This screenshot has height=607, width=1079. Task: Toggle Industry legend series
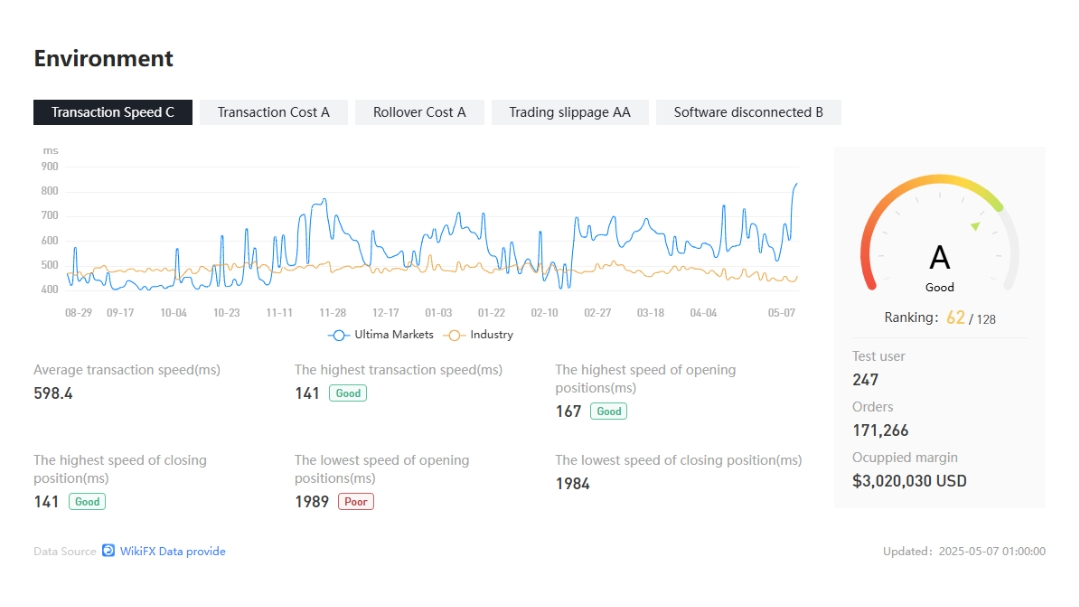pos(479,335)
